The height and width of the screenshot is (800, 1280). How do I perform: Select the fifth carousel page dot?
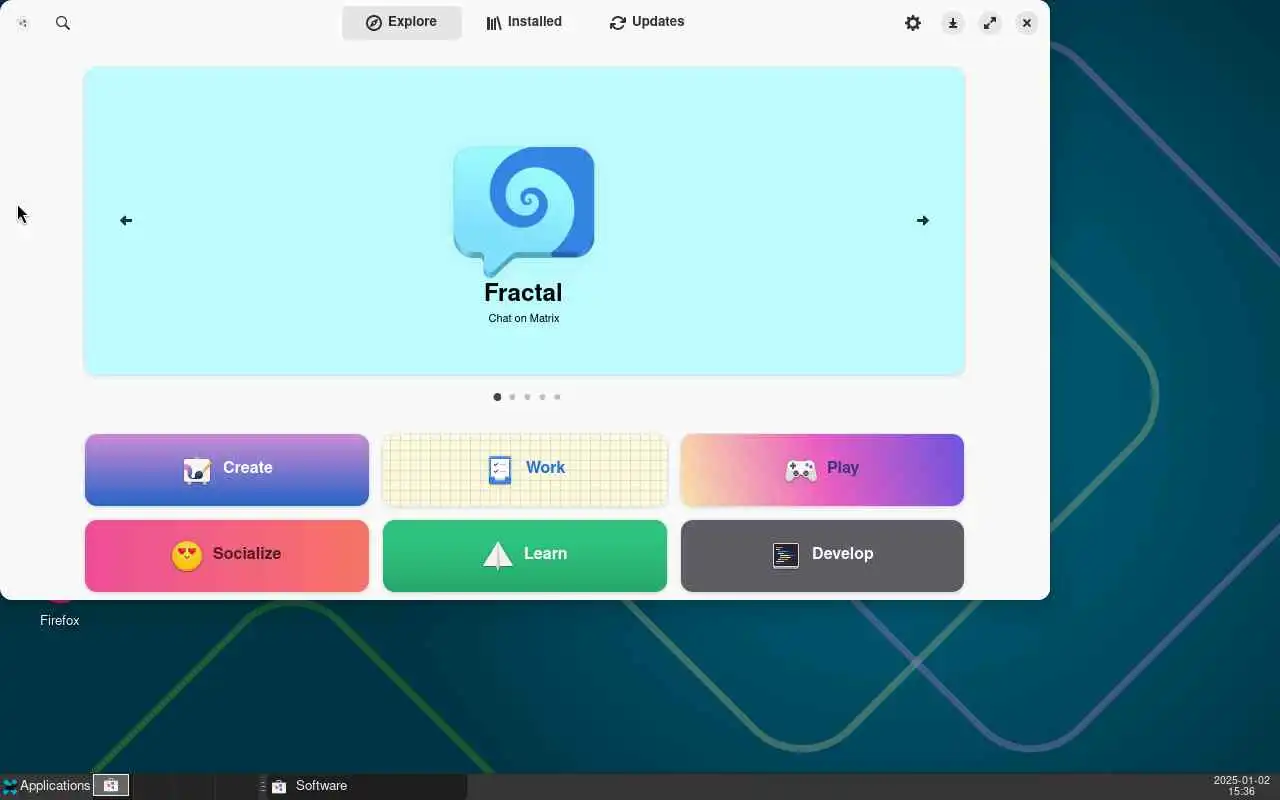(557, 397)
